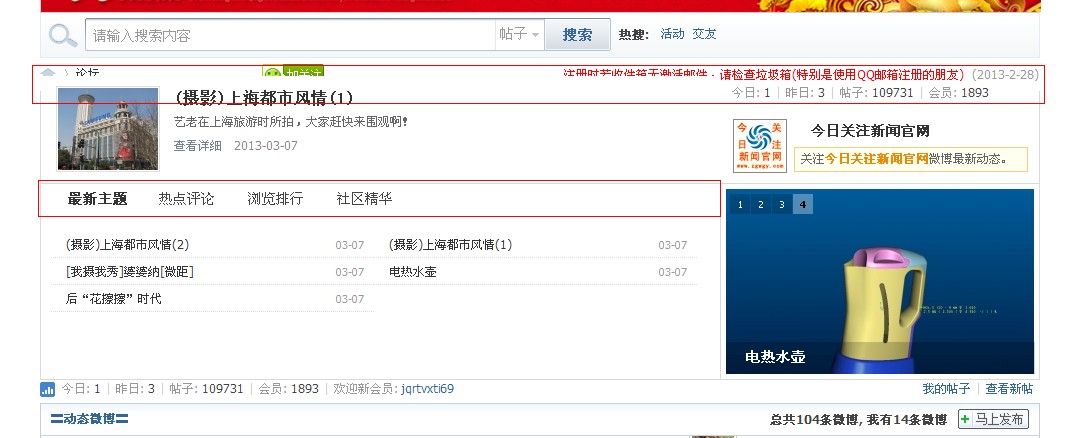The image size is (1070, 438).
Task: Open 今日关注新闻官网 heading link
Action: (869, 131)
